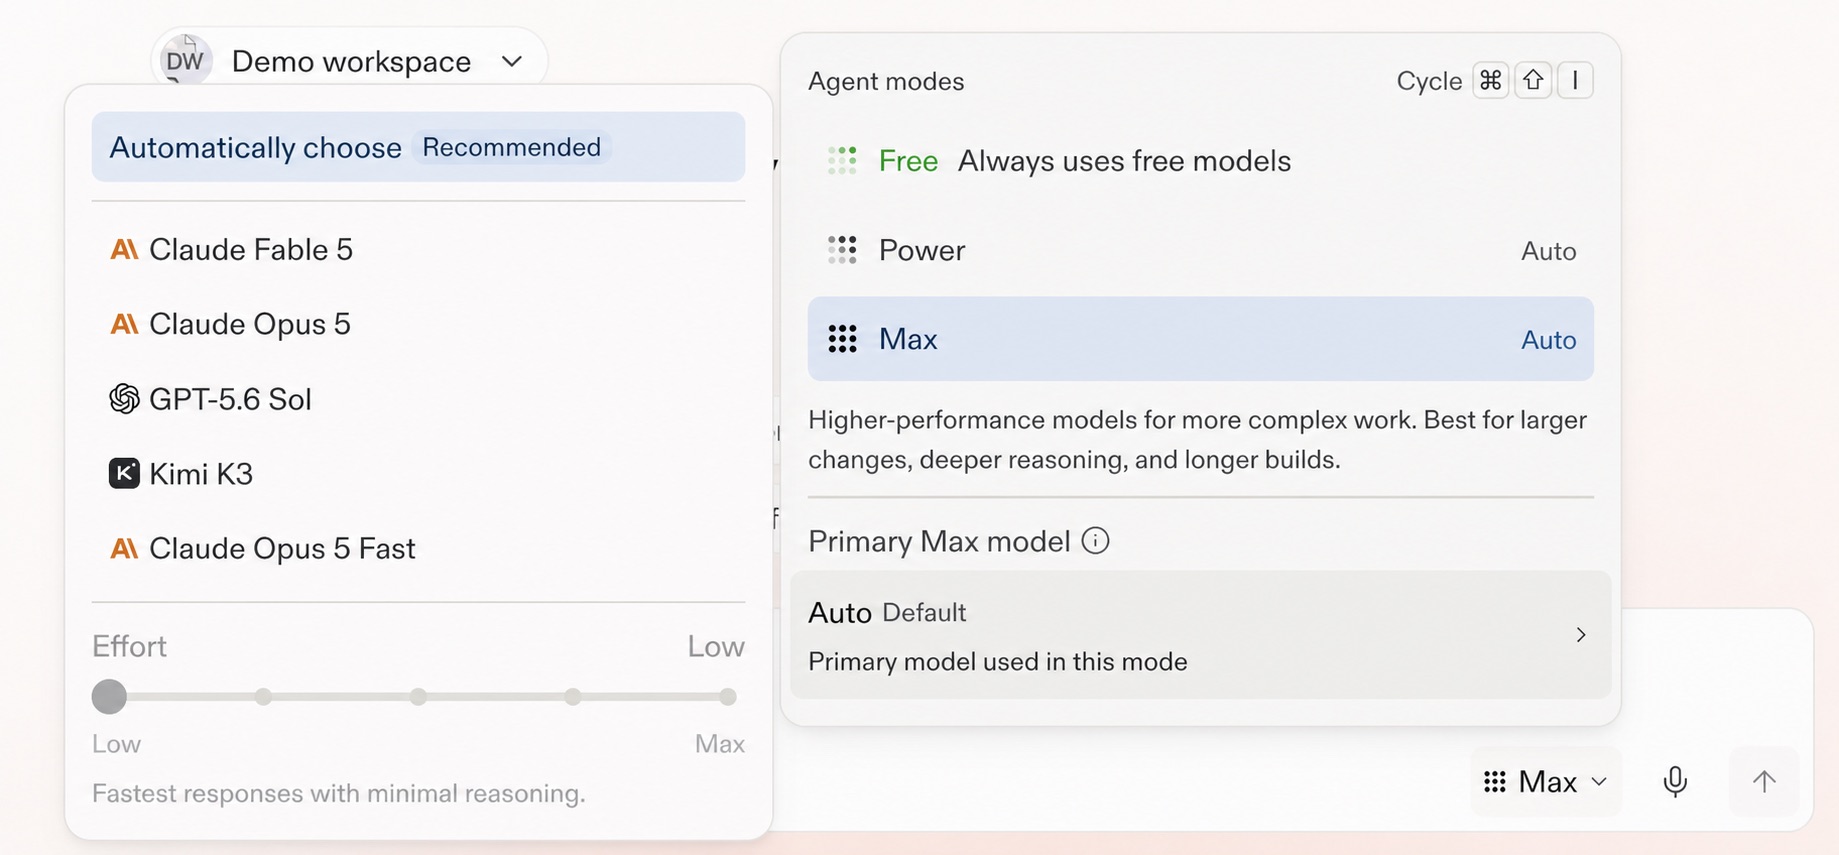Click the Anthropic logo beside Claude Fable 5

coord(124,249)
